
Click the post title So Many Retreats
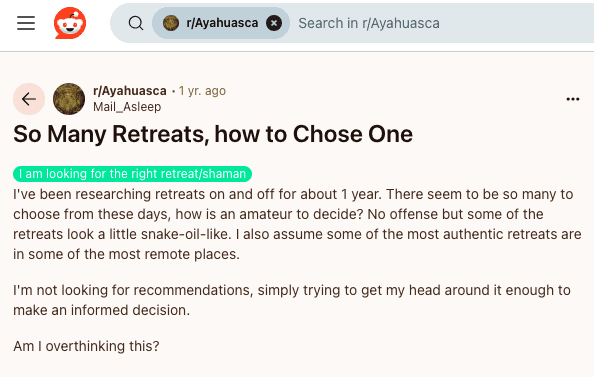[213, 134]
